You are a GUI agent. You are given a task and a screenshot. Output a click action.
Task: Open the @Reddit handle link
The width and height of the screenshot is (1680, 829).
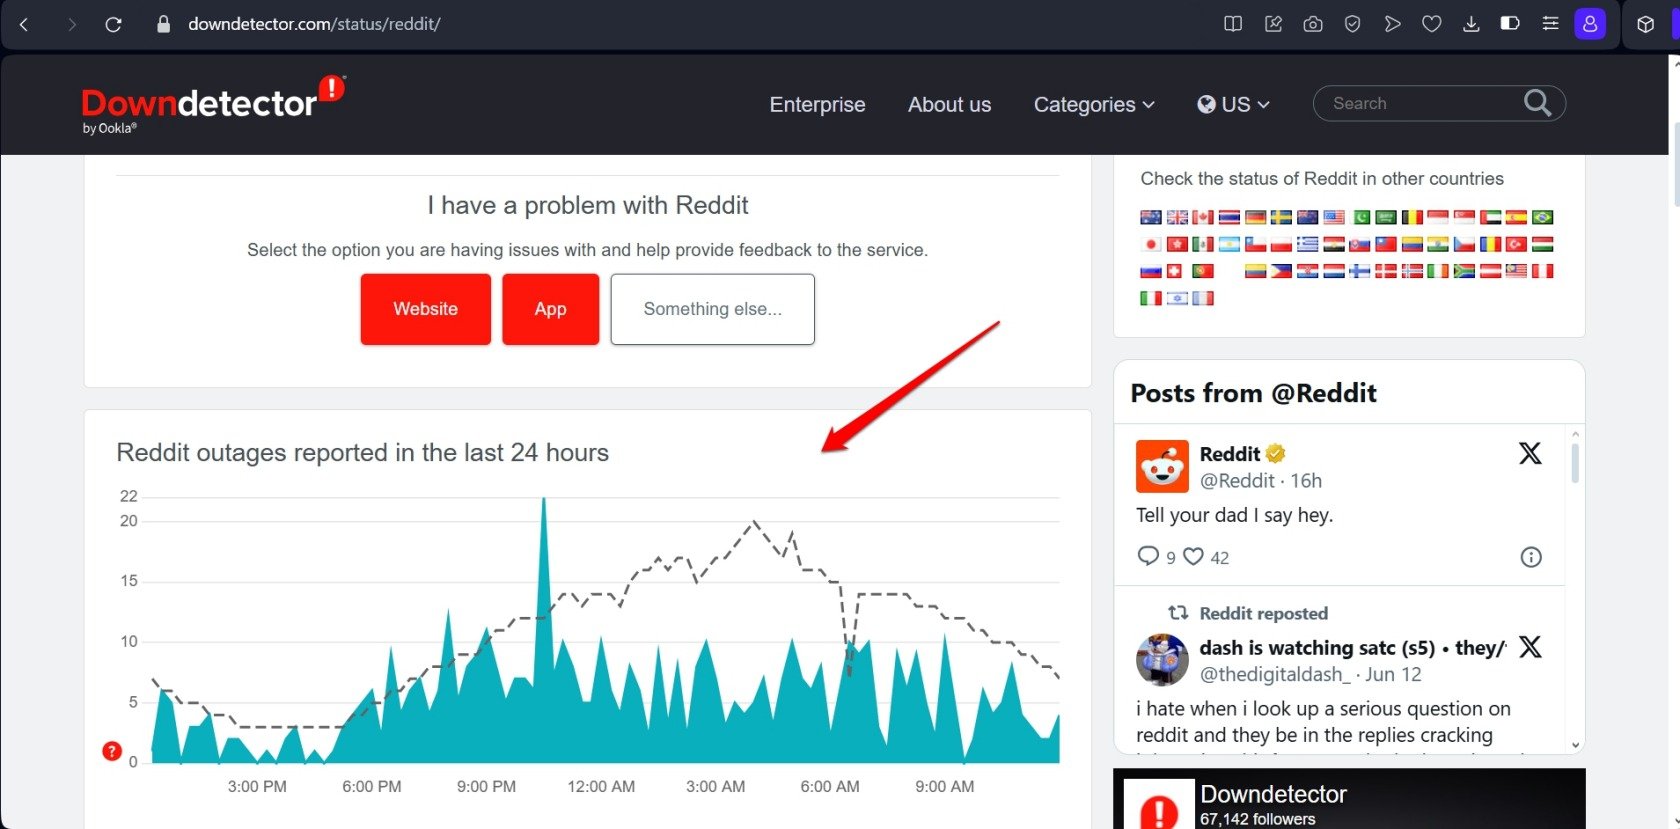click(1237, 481)
